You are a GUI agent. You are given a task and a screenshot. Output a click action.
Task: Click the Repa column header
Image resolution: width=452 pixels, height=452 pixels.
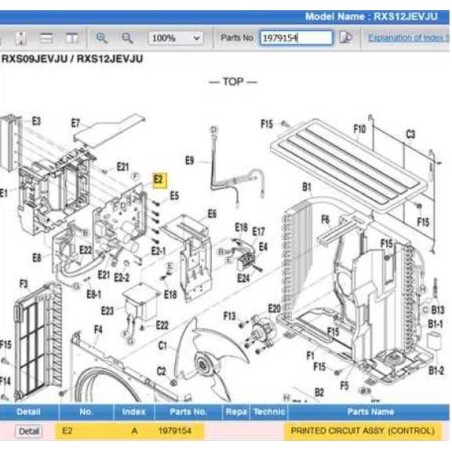pos(236,412)
